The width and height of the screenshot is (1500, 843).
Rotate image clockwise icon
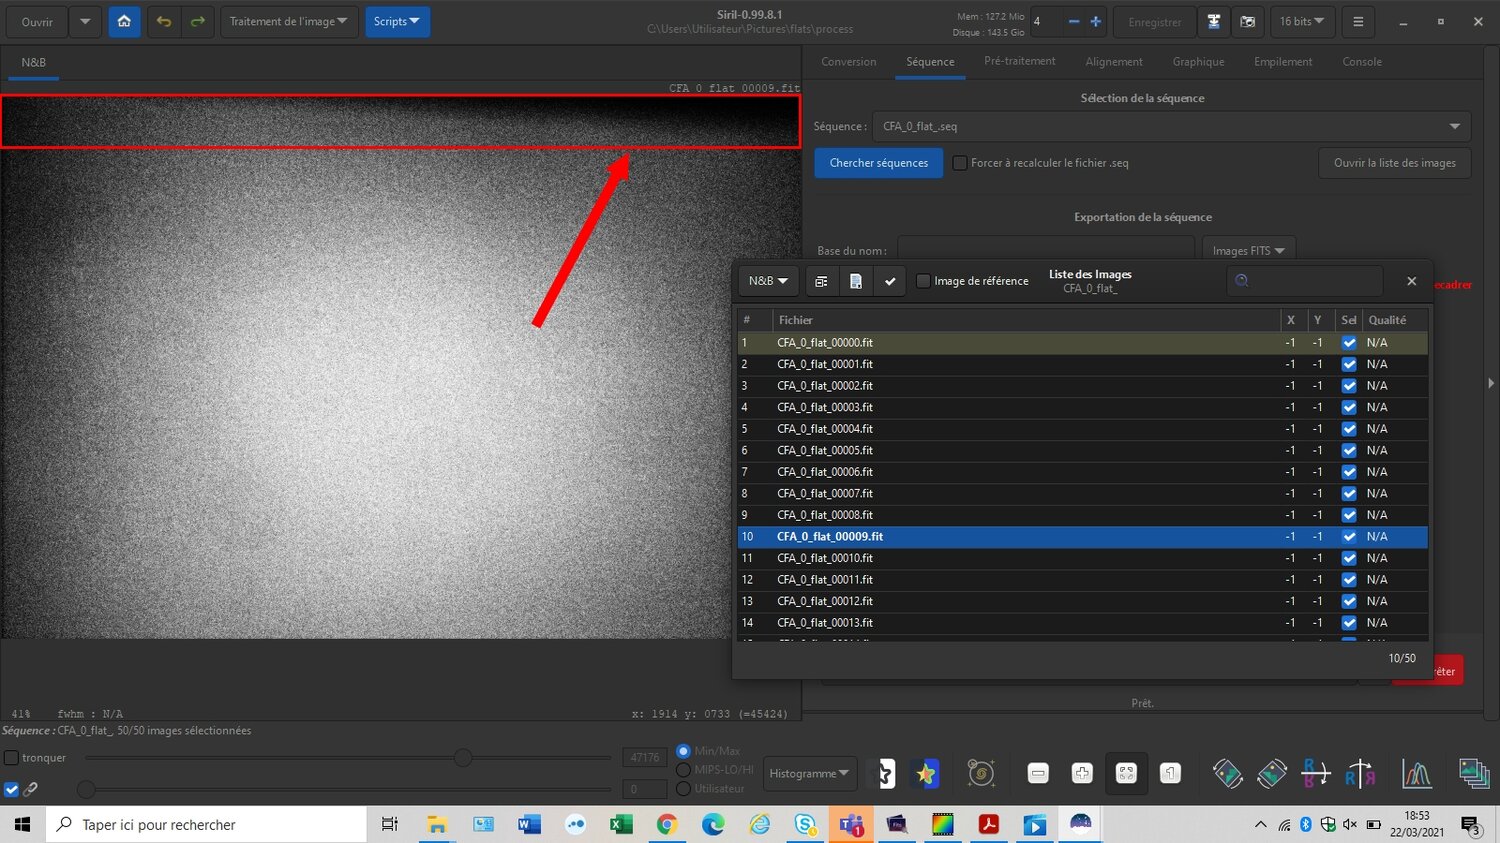[x=1271, y=773]
